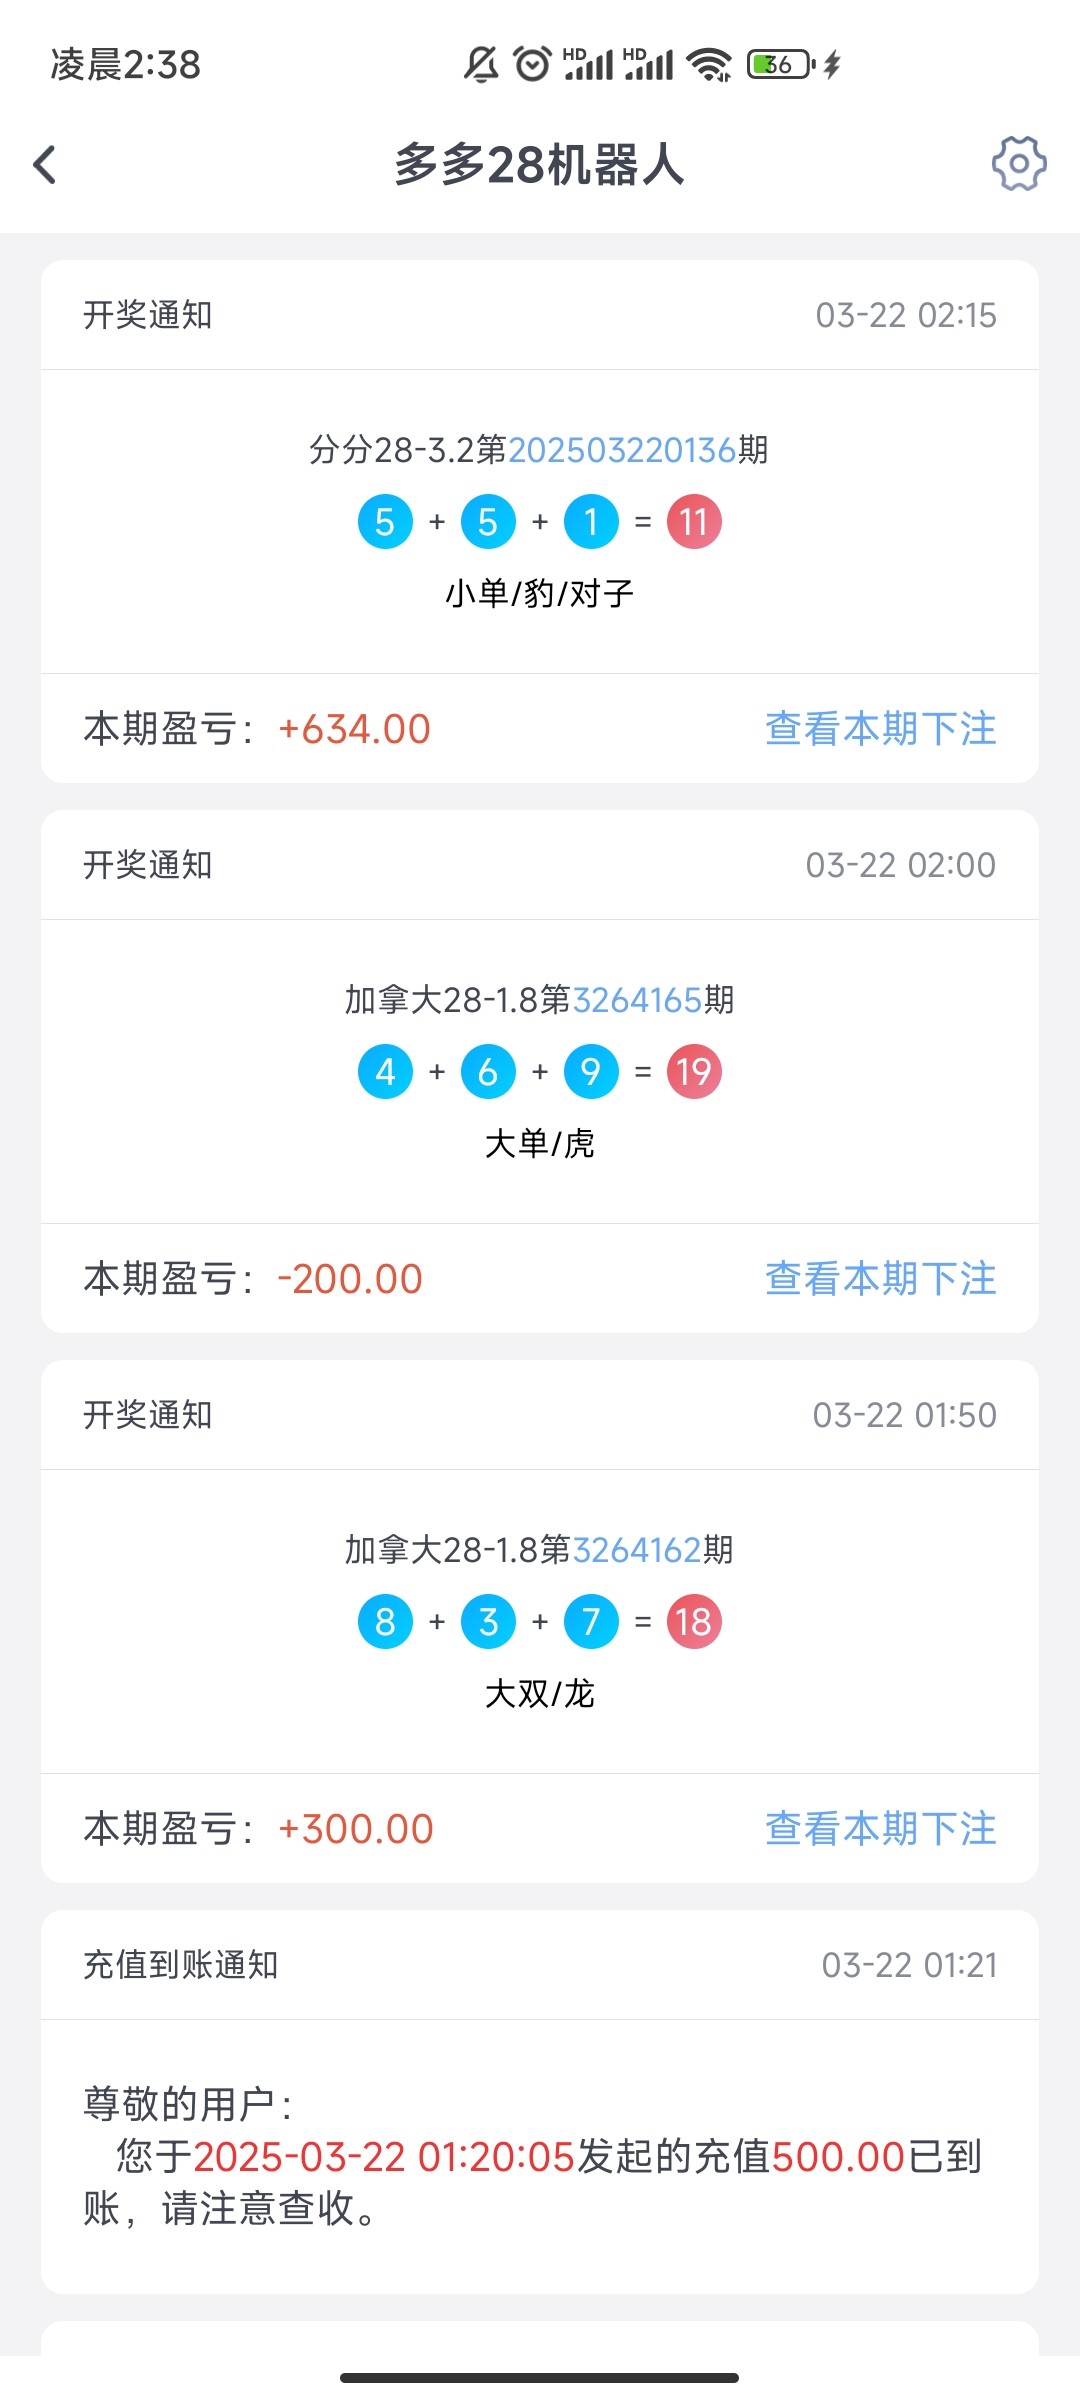
Task: Tap the red result ball 11
Action: coord(694,522)
